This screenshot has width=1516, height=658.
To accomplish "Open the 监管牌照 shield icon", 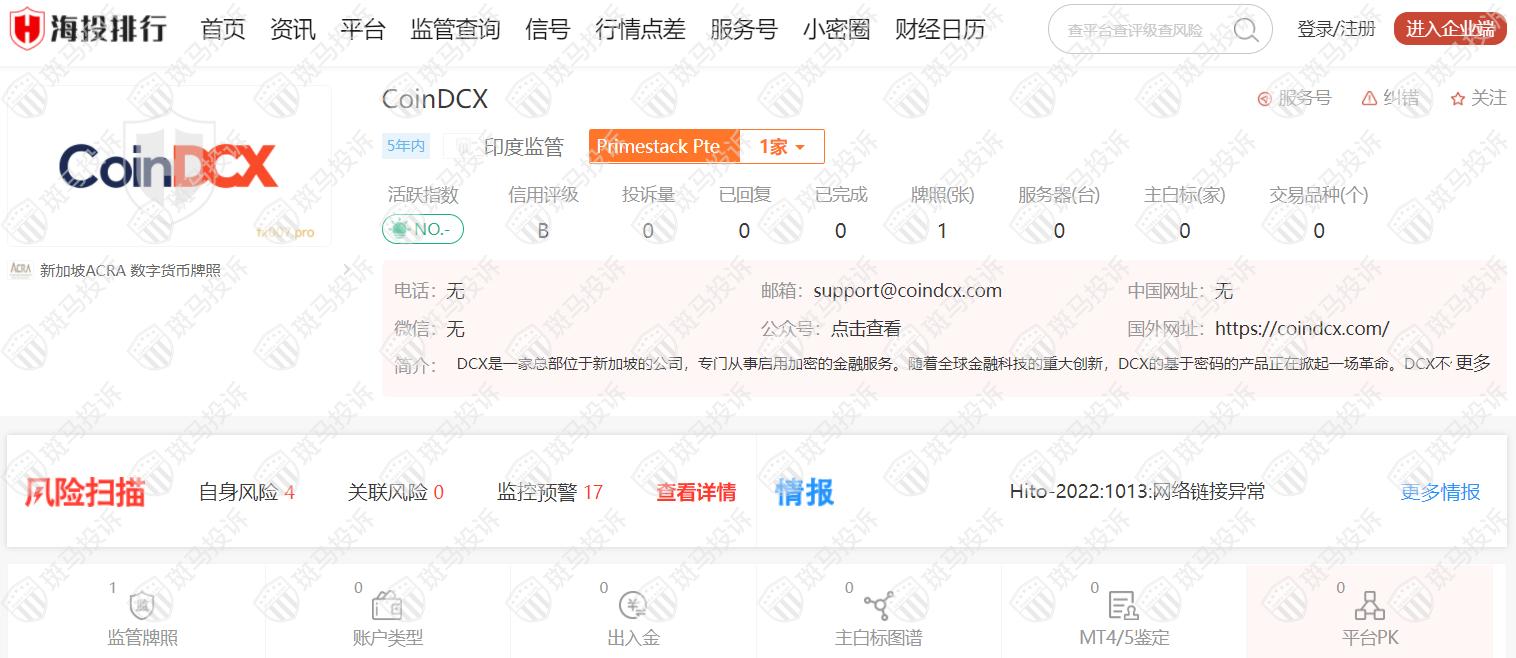I will (142, 606).
